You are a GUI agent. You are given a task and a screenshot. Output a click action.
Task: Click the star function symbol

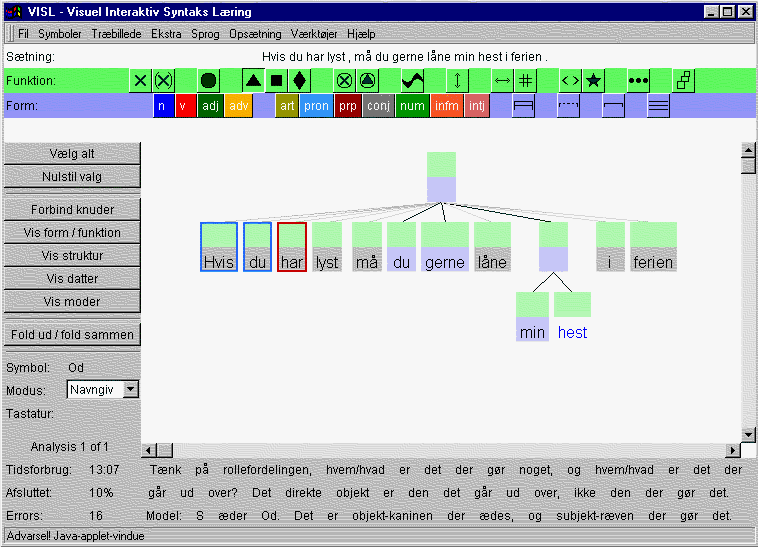tap(593, 81)
